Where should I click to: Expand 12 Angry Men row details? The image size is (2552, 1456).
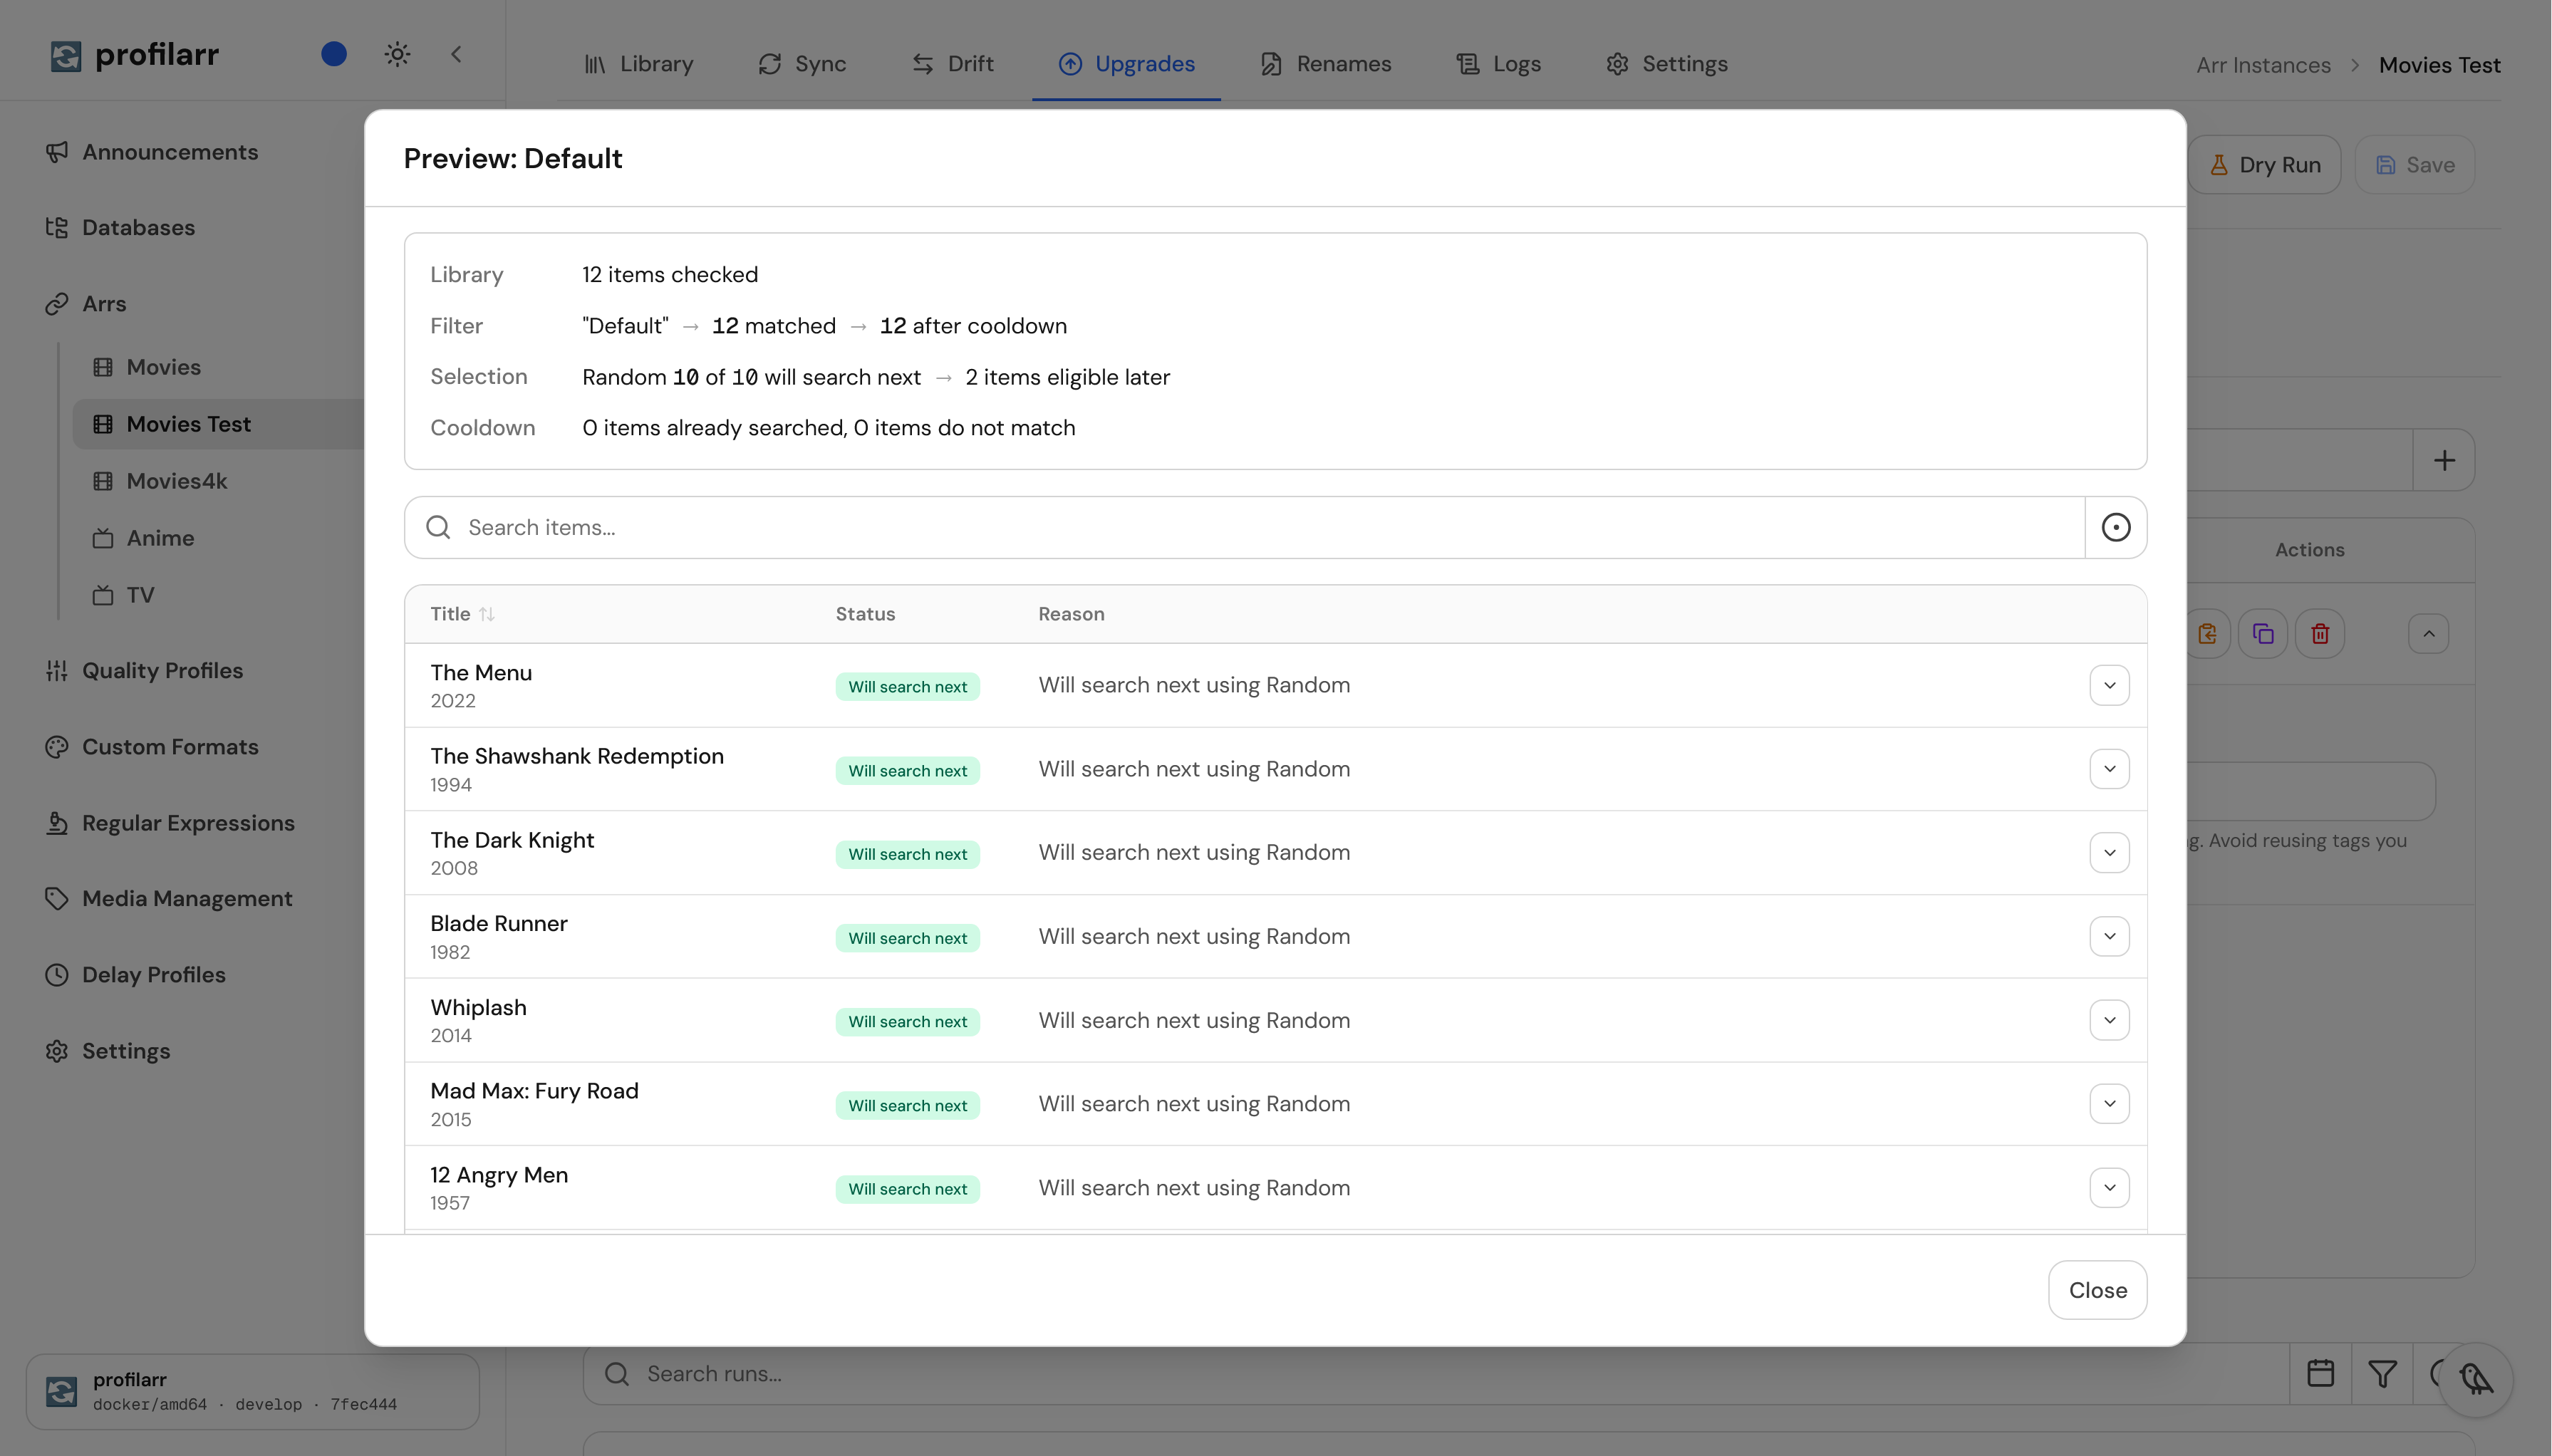point(2109,1188)
